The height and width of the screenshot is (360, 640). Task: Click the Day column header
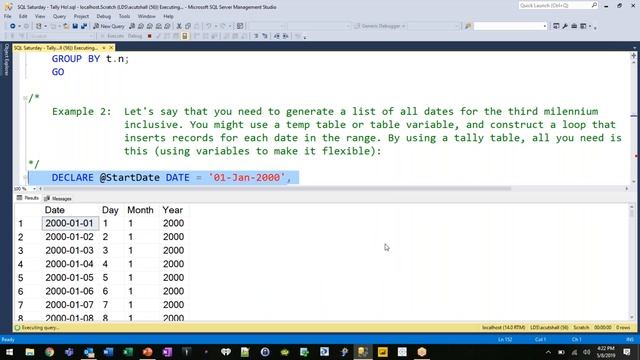pyautogui.click(x=110, y=210)
